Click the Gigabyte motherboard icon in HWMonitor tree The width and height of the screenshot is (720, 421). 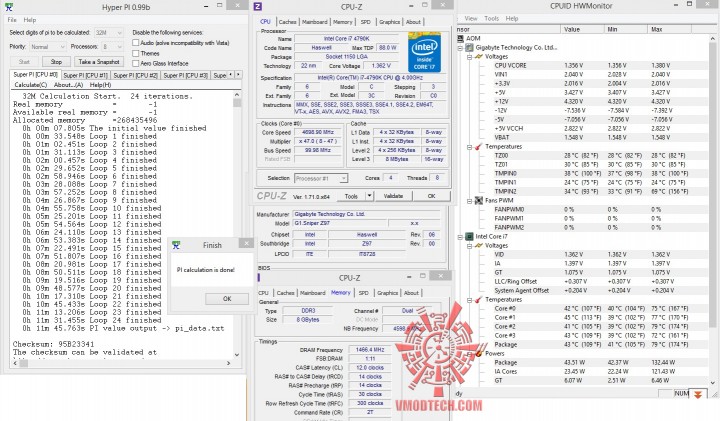[469, 47]
